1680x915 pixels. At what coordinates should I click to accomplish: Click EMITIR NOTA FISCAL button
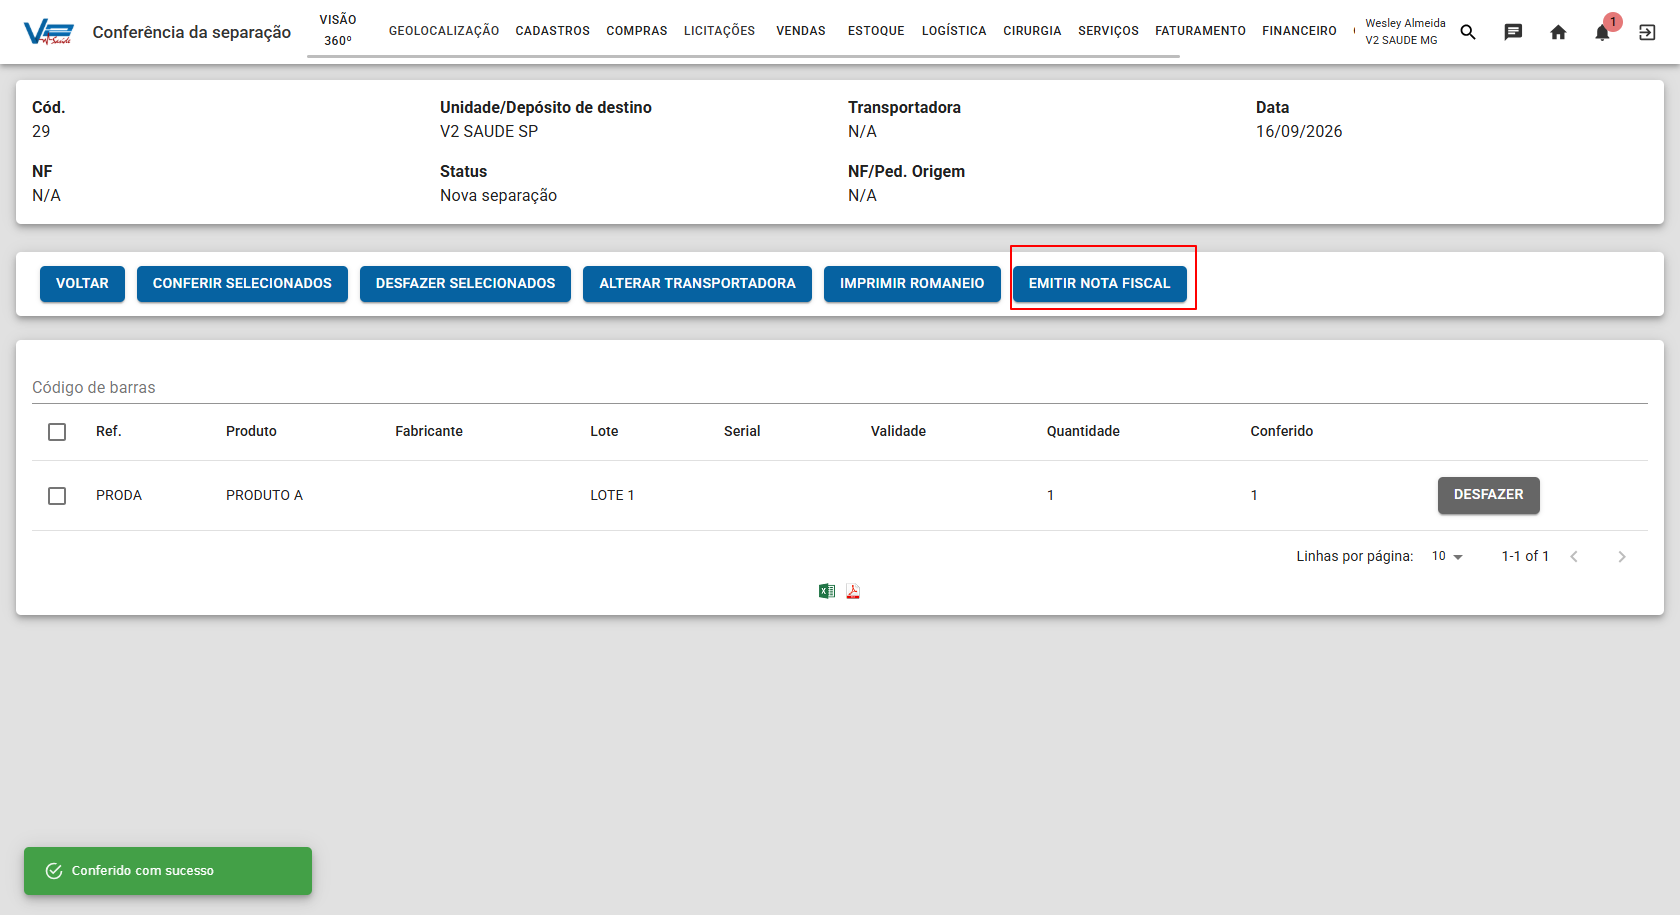[1099, 284]
